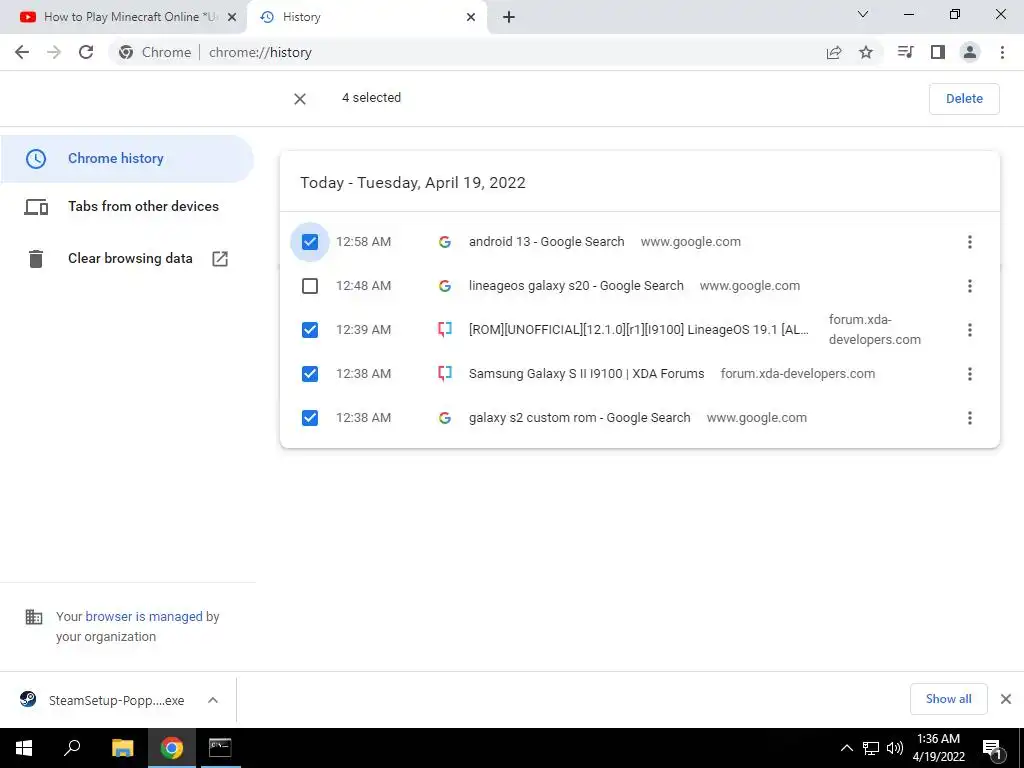
Task: Bookmark this page with star icon
Action: 866,52
